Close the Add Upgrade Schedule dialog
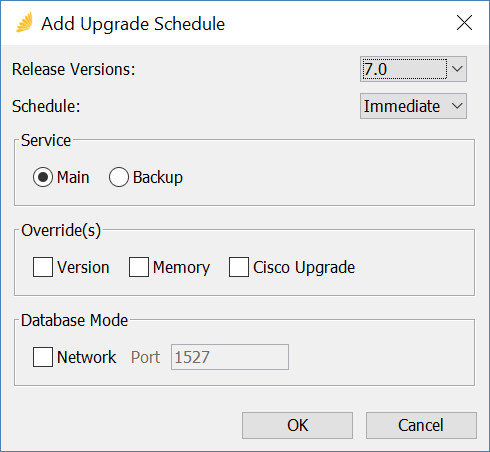 tap(464, 23)
